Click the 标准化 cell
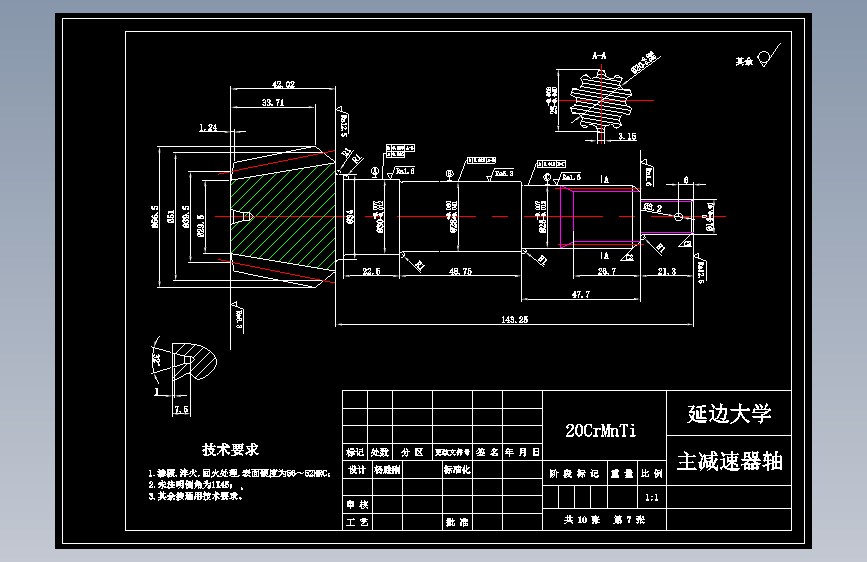Screen dimensions: 867x562 coord(457,470)
